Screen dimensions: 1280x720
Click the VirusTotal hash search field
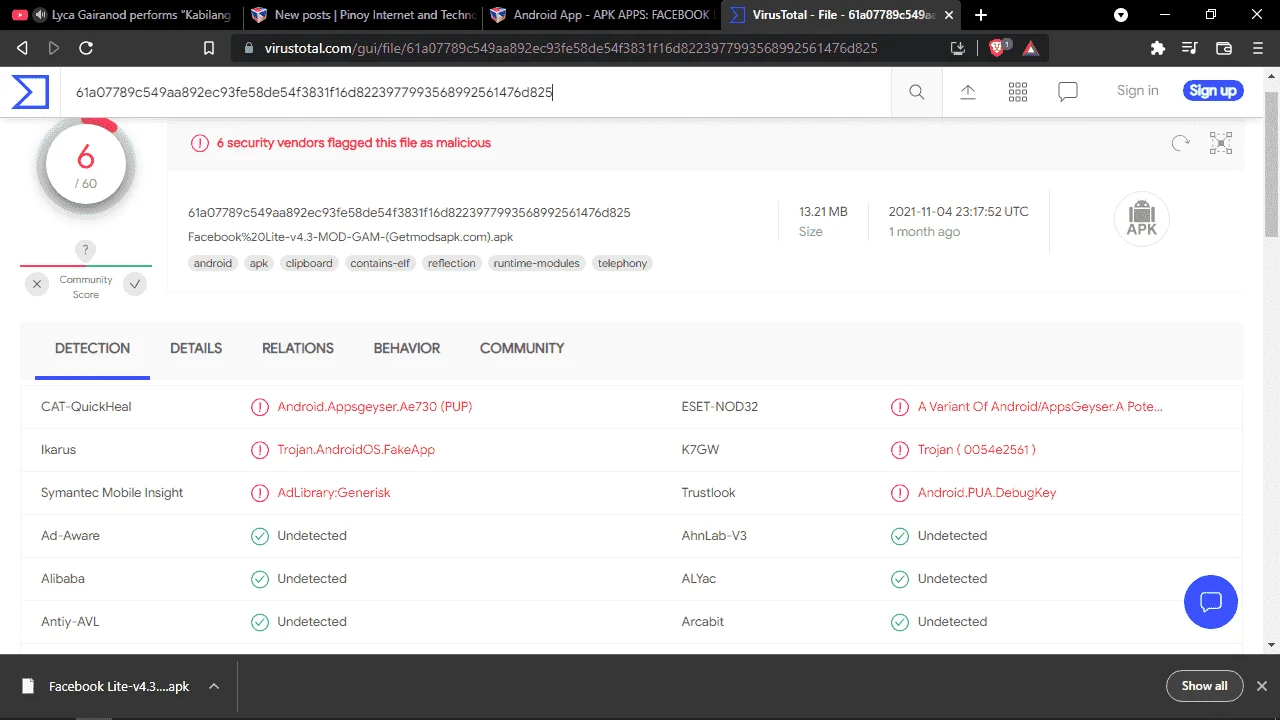(x=476, y=92)
